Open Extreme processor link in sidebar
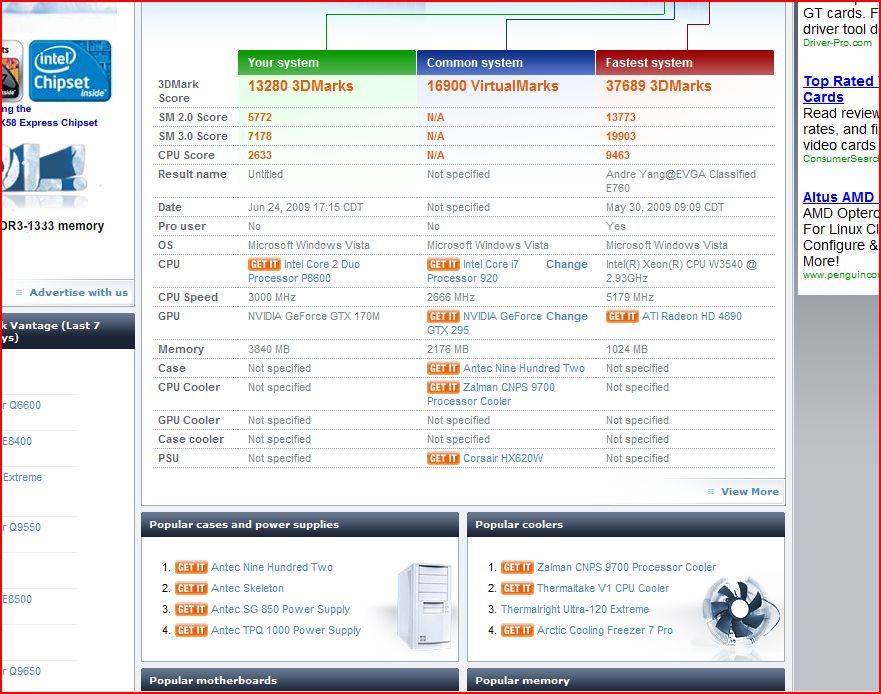The height and width of the screenshot is (694, 881). tap(22, 477)
